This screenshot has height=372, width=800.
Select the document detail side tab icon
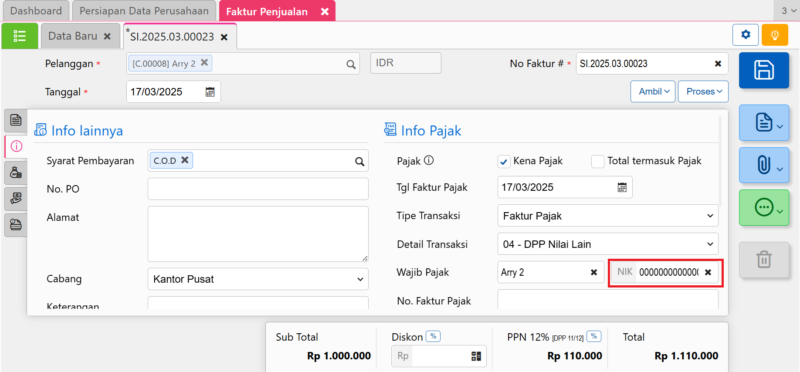click(x=16, y=121)
